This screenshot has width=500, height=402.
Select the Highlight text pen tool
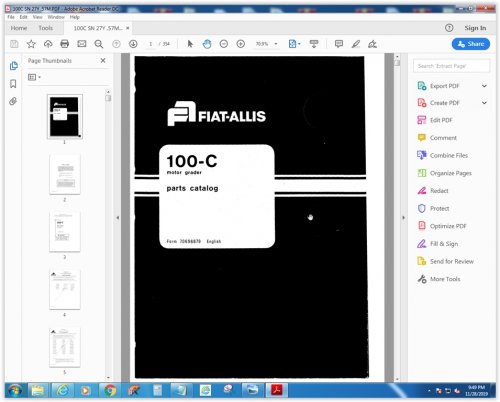tap(356, 44)
